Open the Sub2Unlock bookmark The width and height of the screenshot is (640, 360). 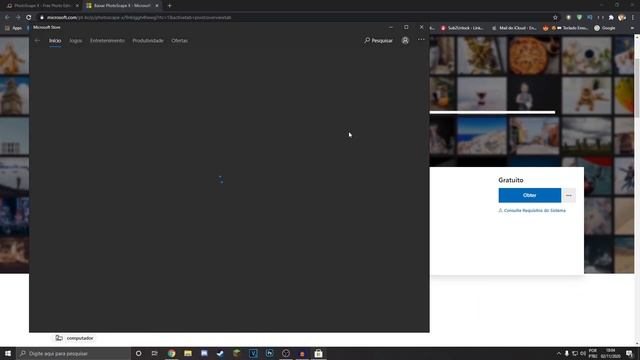point(462,28)
